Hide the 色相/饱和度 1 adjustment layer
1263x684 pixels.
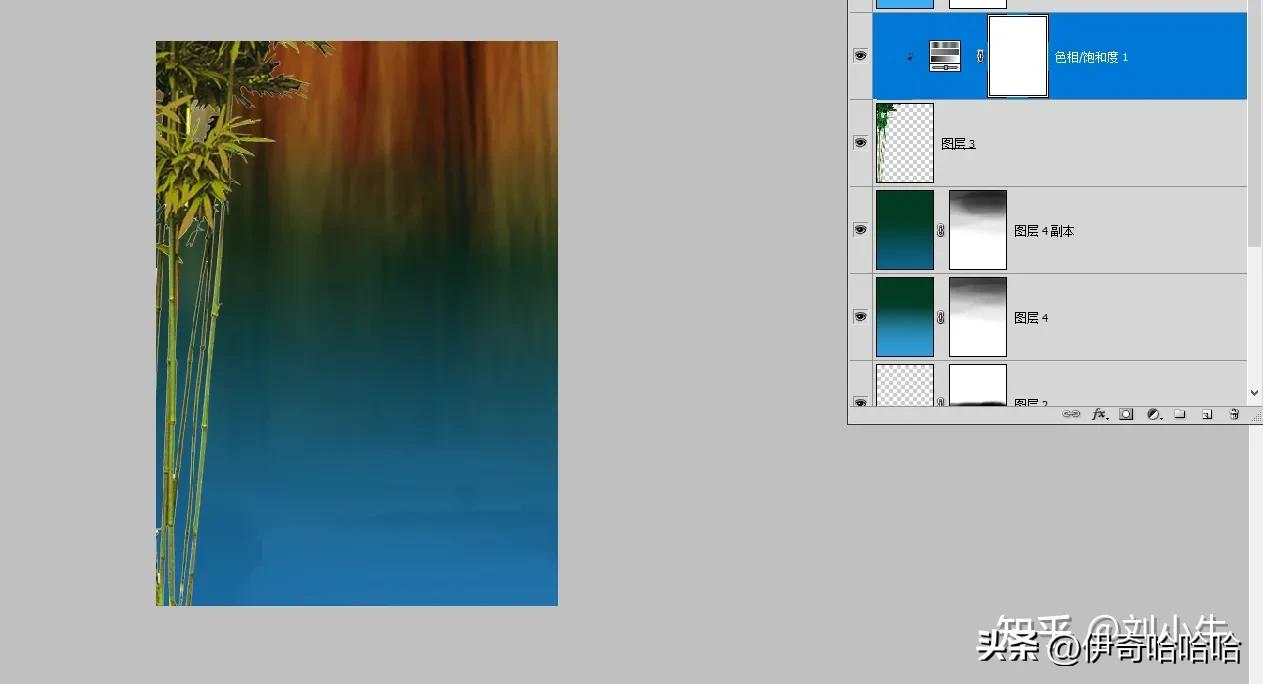860,56
